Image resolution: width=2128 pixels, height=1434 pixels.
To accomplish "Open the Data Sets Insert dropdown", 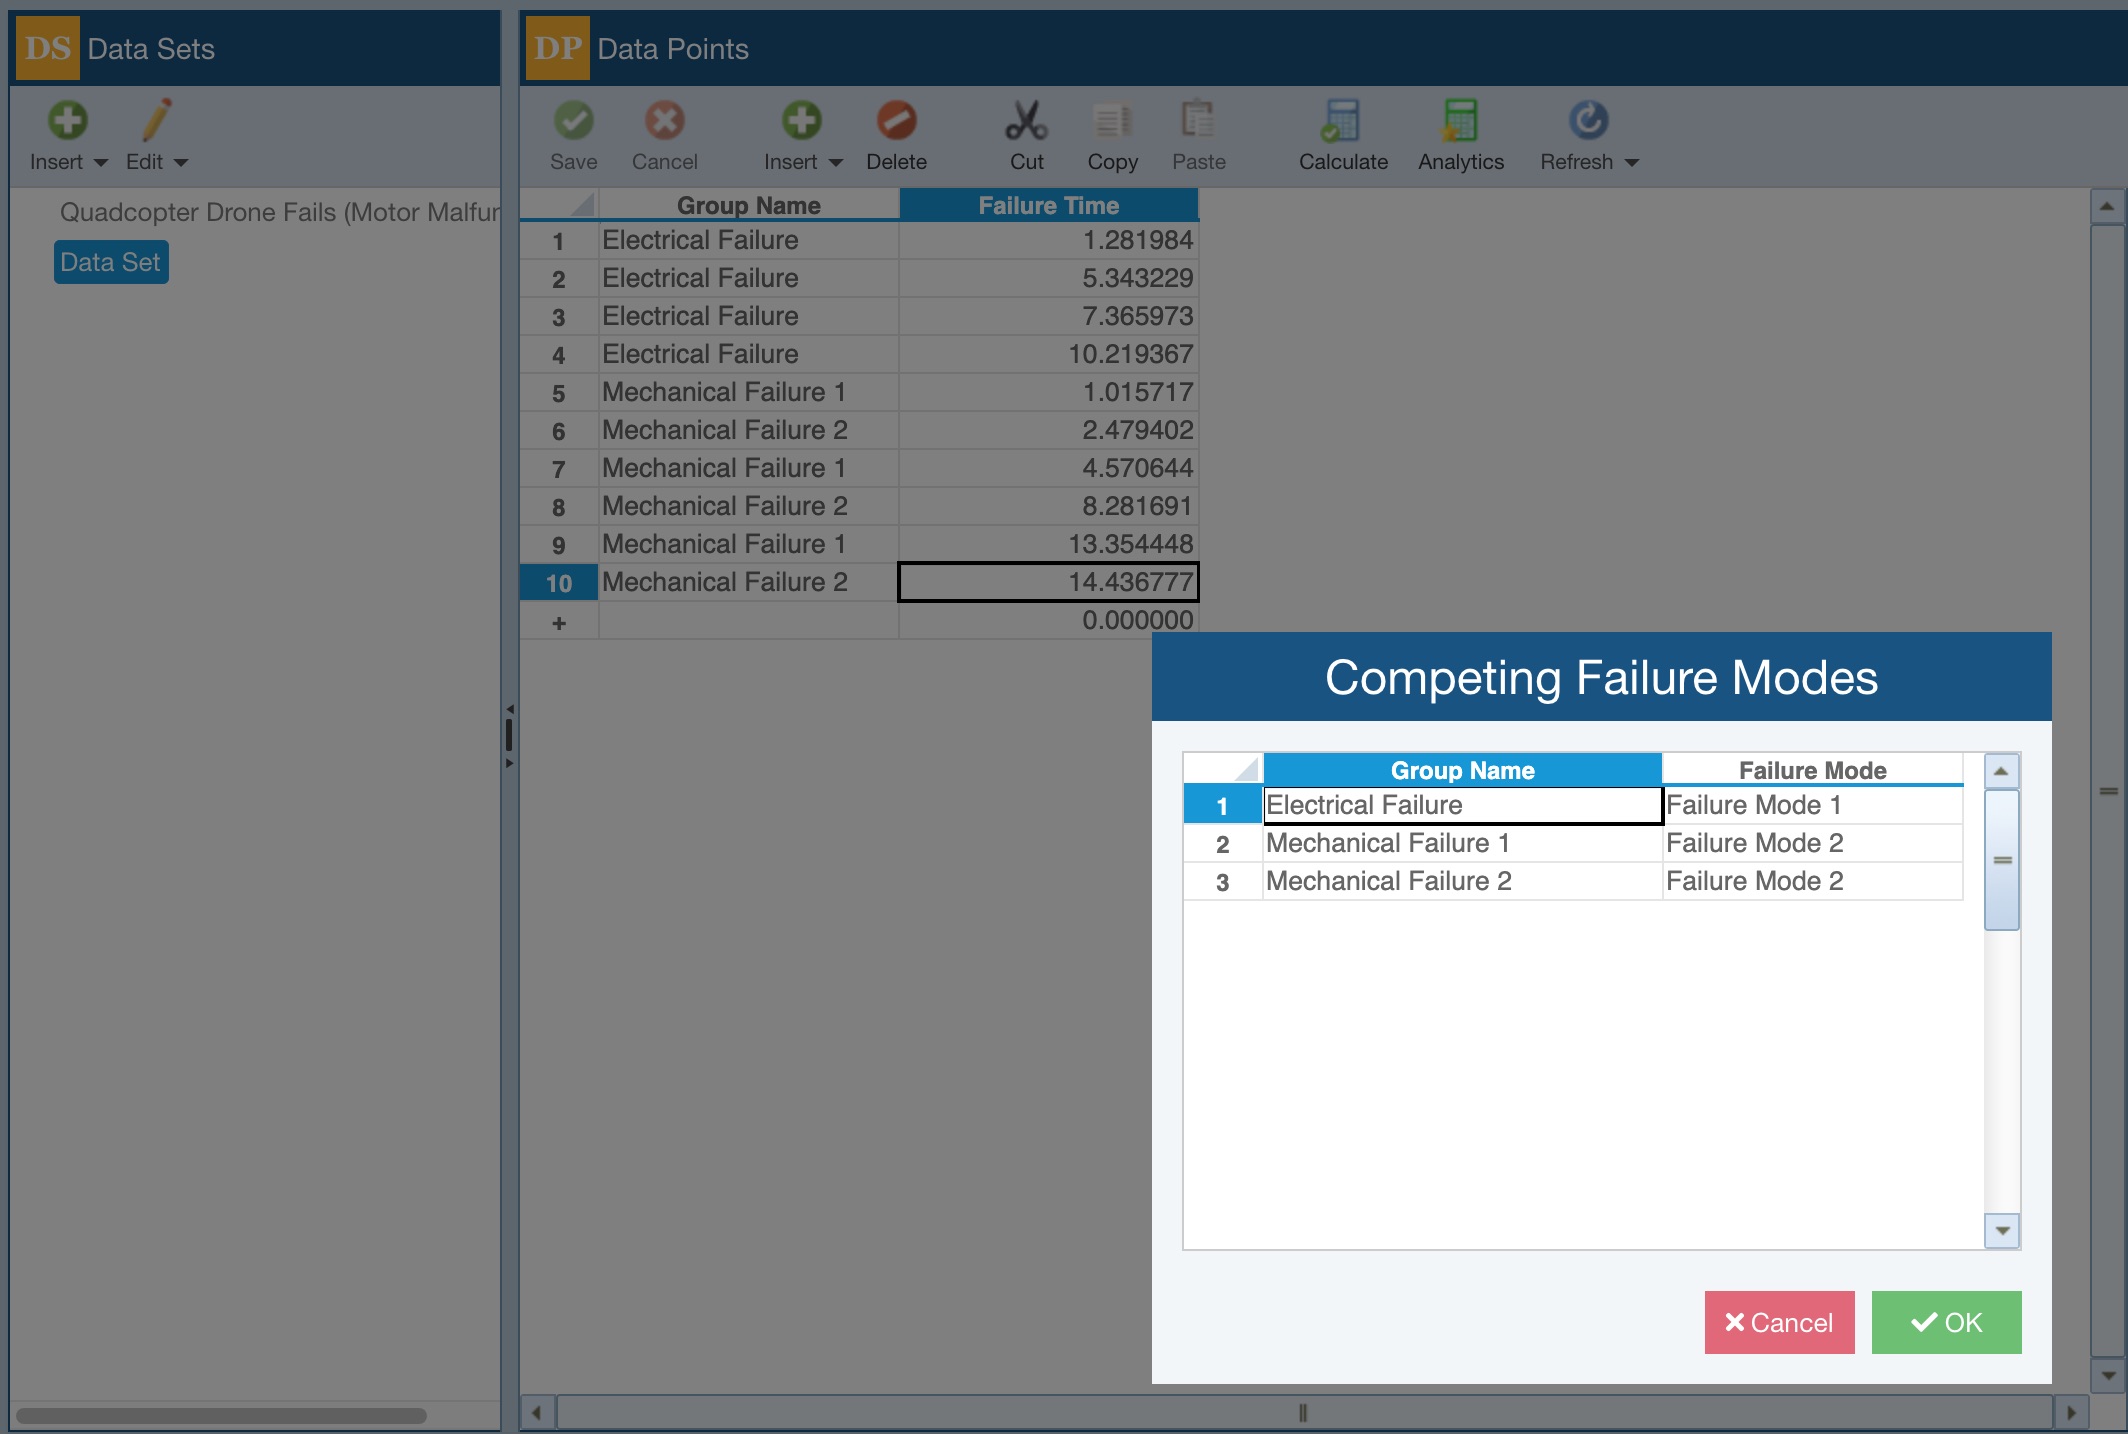I will tap(100, 163).
